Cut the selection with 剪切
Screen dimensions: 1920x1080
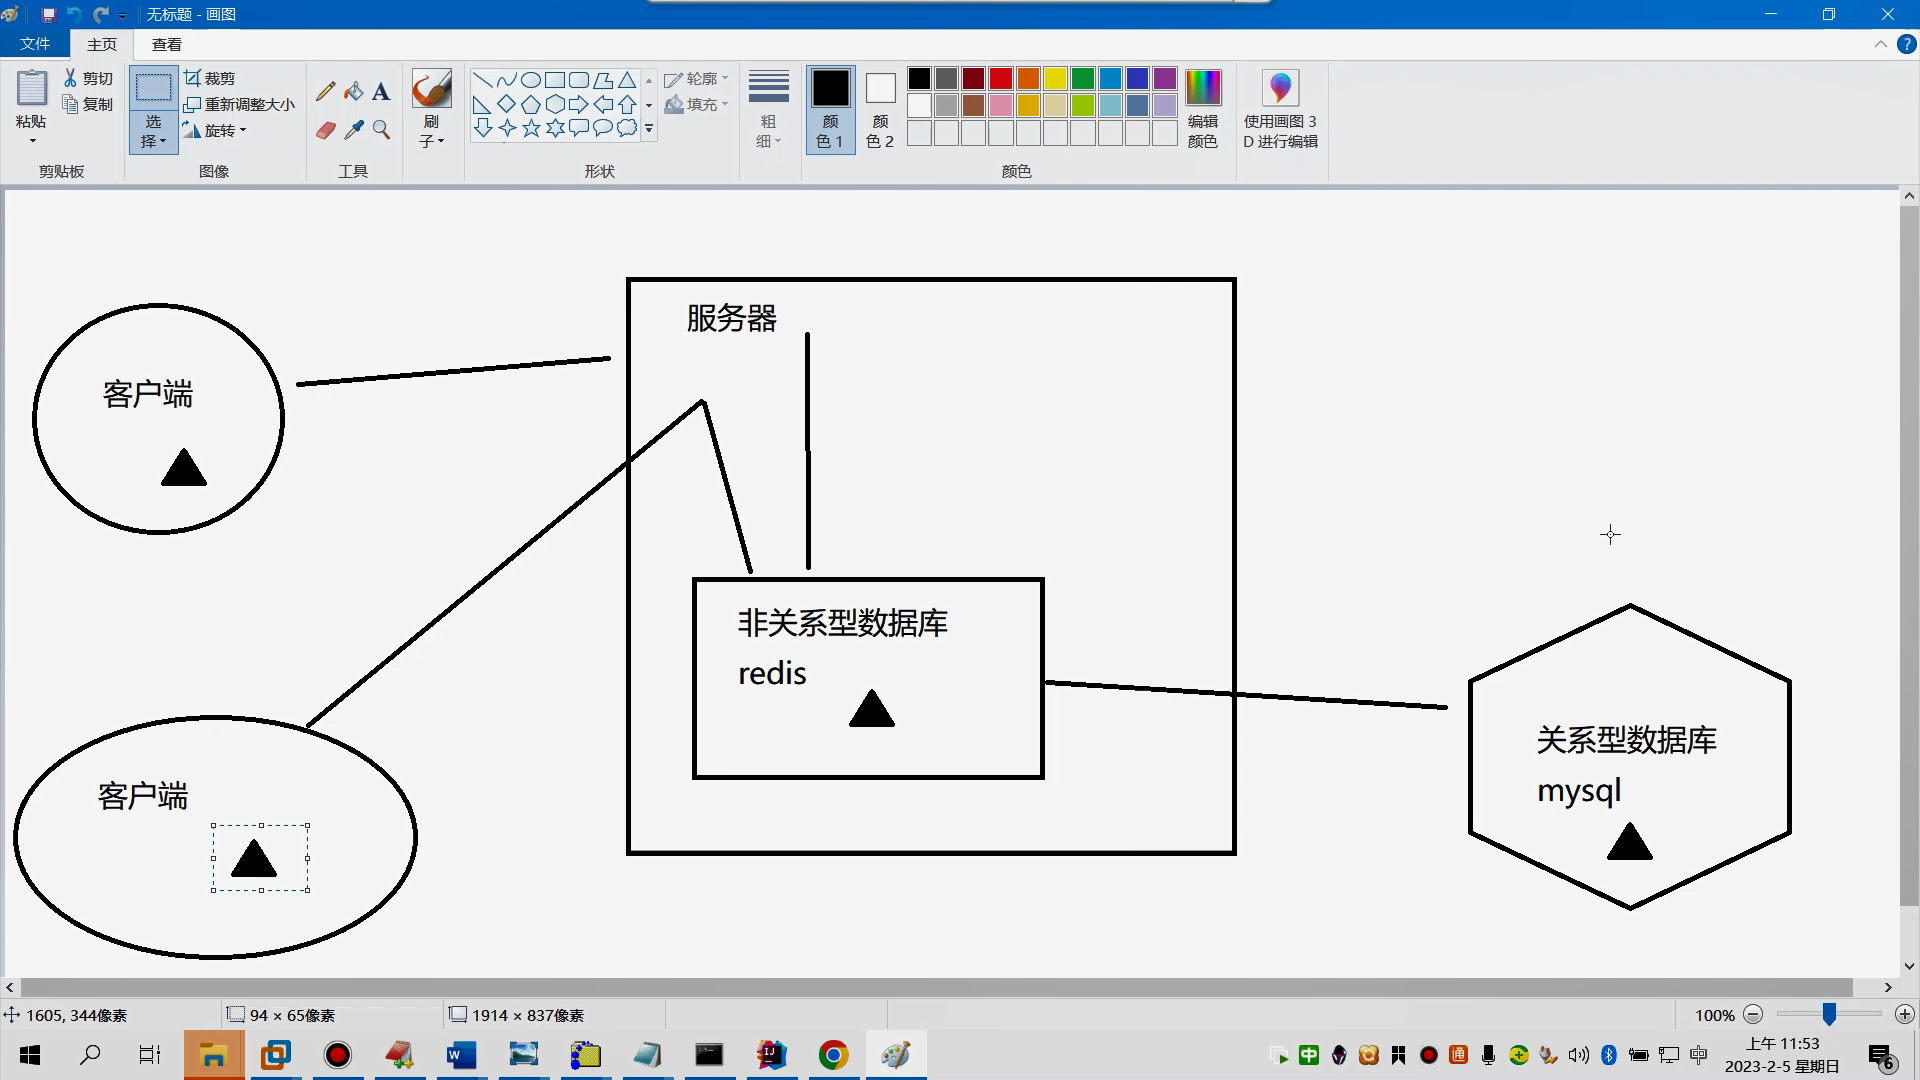point(88,78)
